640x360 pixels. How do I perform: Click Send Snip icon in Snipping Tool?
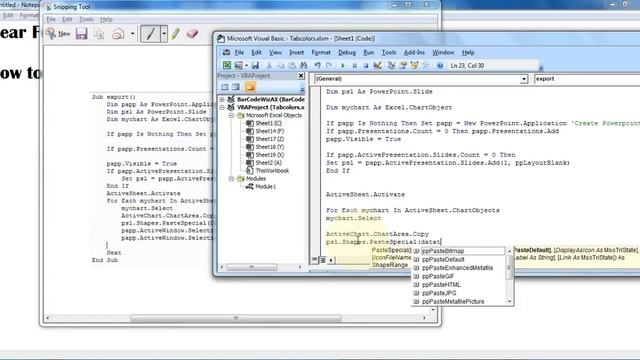[118, 34]
